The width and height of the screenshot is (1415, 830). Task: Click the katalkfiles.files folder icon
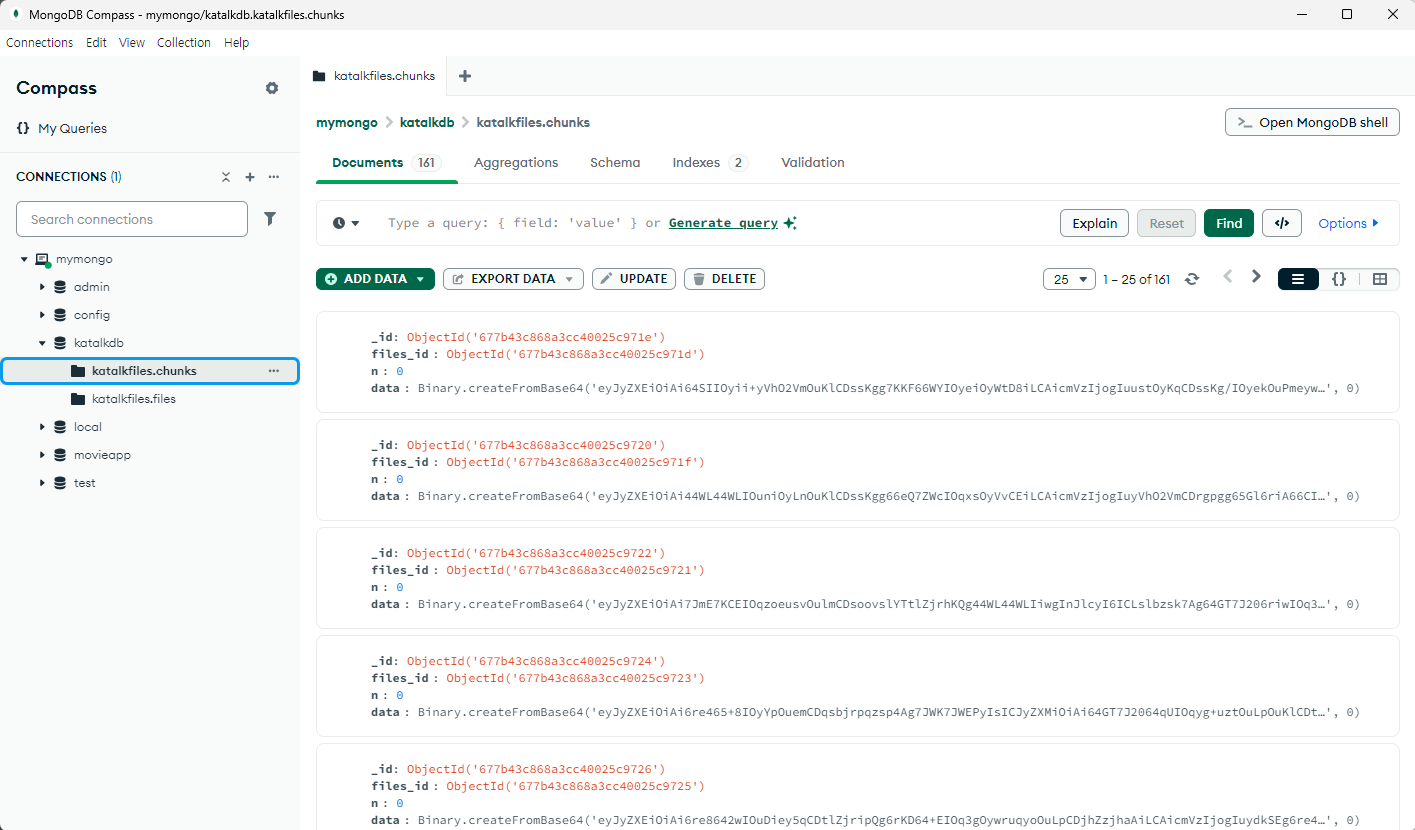[78, 399]
